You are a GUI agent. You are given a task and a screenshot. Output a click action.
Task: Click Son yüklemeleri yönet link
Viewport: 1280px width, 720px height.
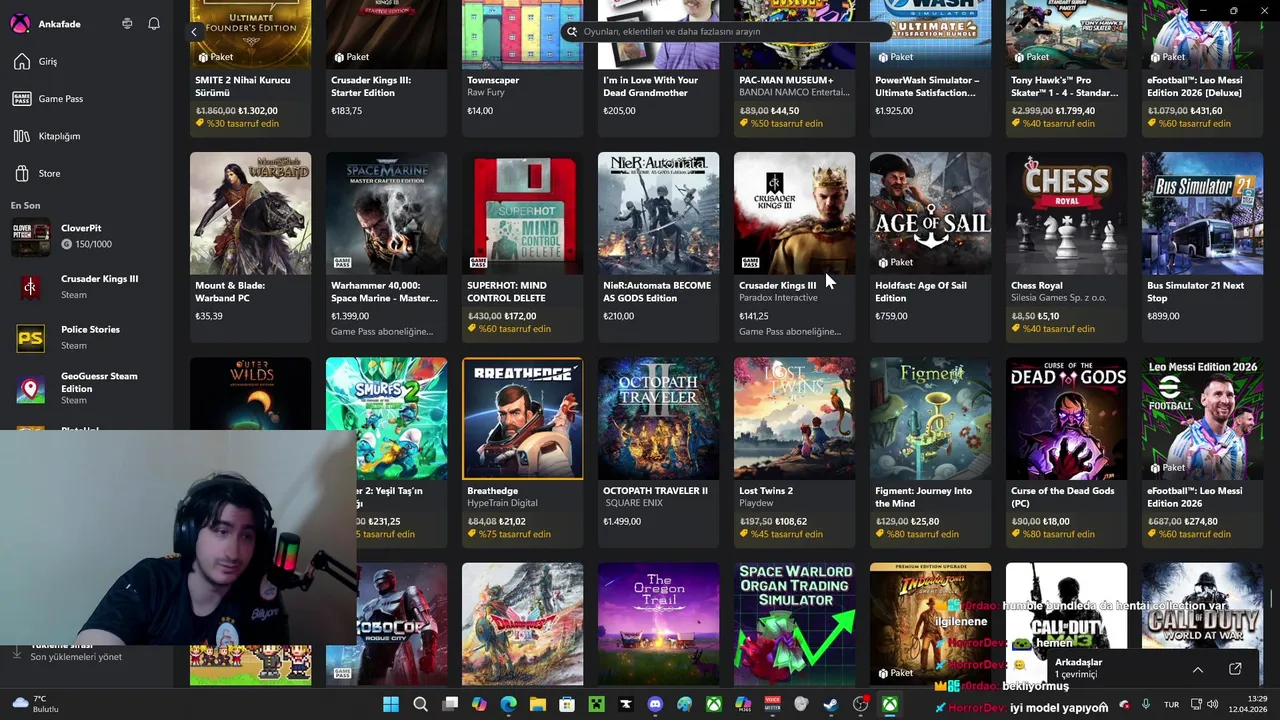76,657
